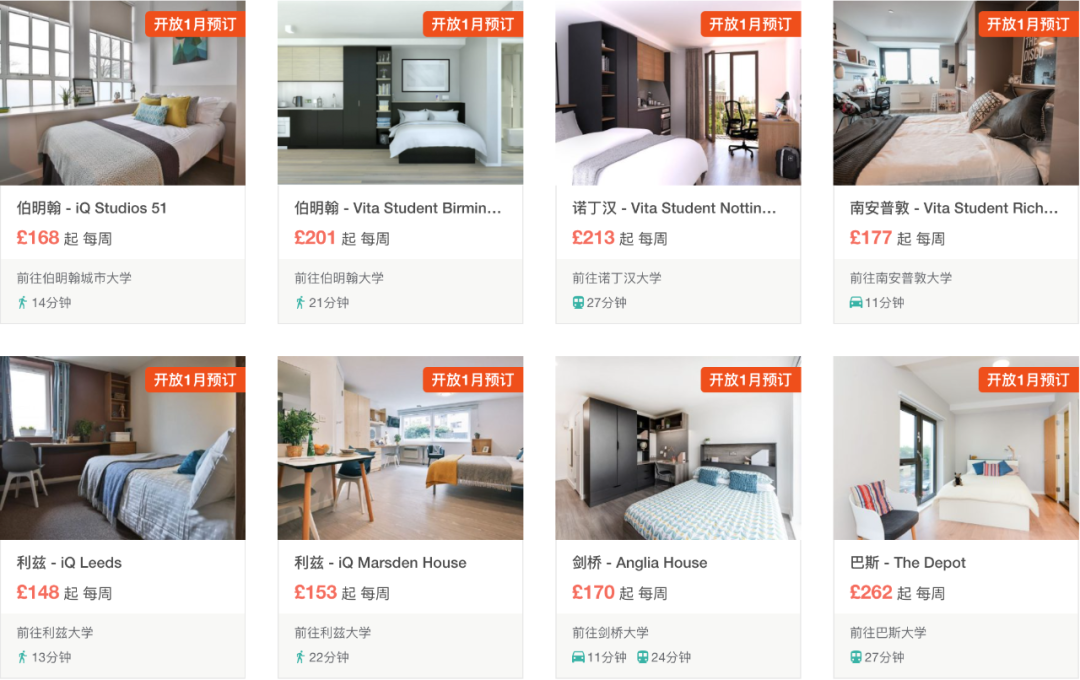Click the walking icon beside 21分钟
Viewport: 1080px width, 680px height.
pyautogui.click(x=300, y=302)
